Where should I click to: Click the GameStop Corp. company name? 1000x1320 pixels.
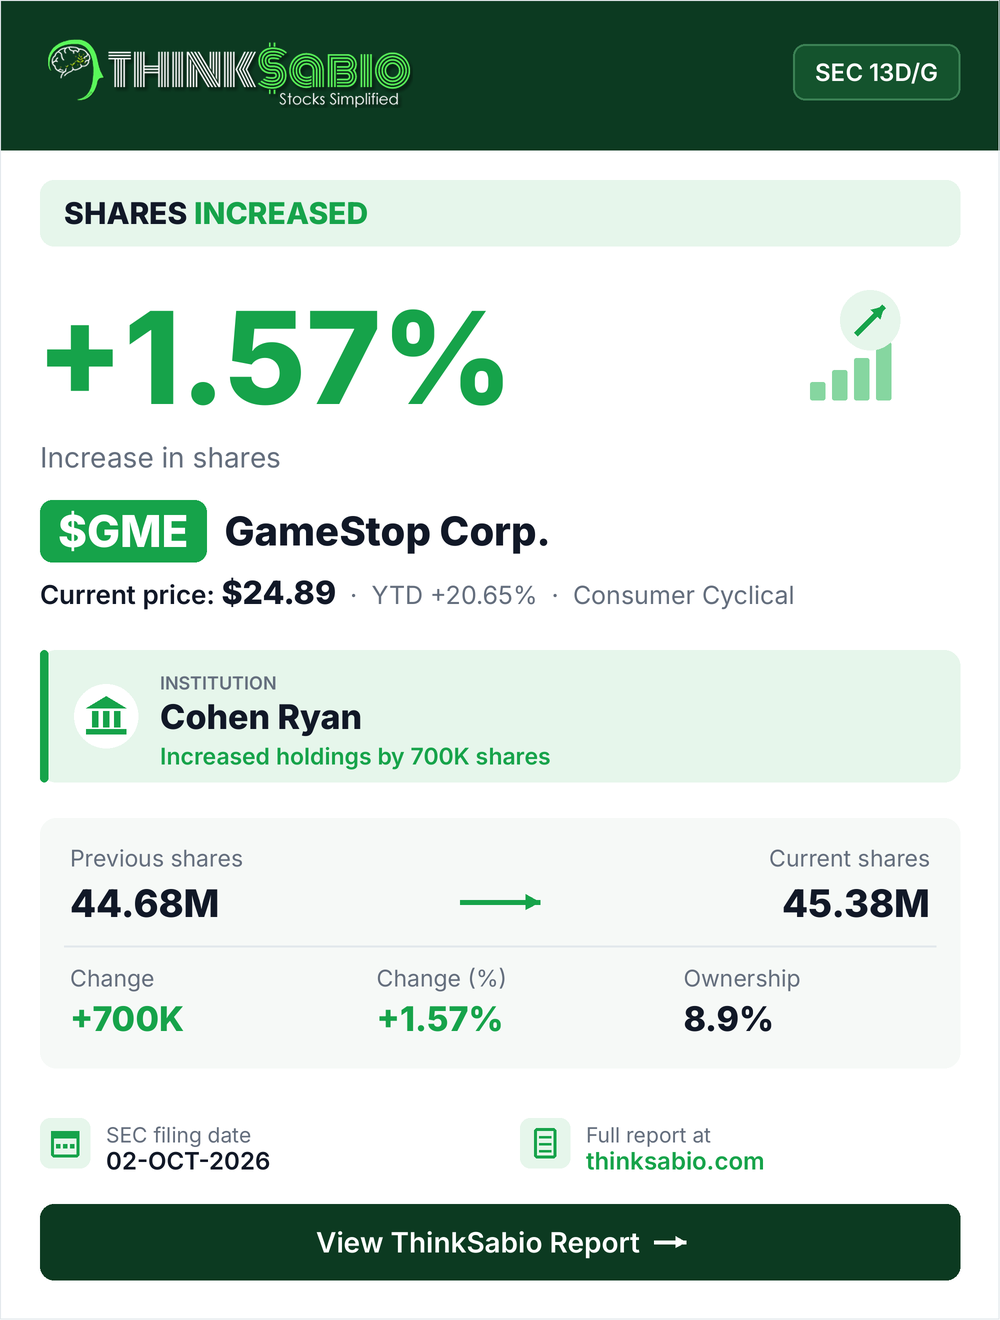point(387,531)
